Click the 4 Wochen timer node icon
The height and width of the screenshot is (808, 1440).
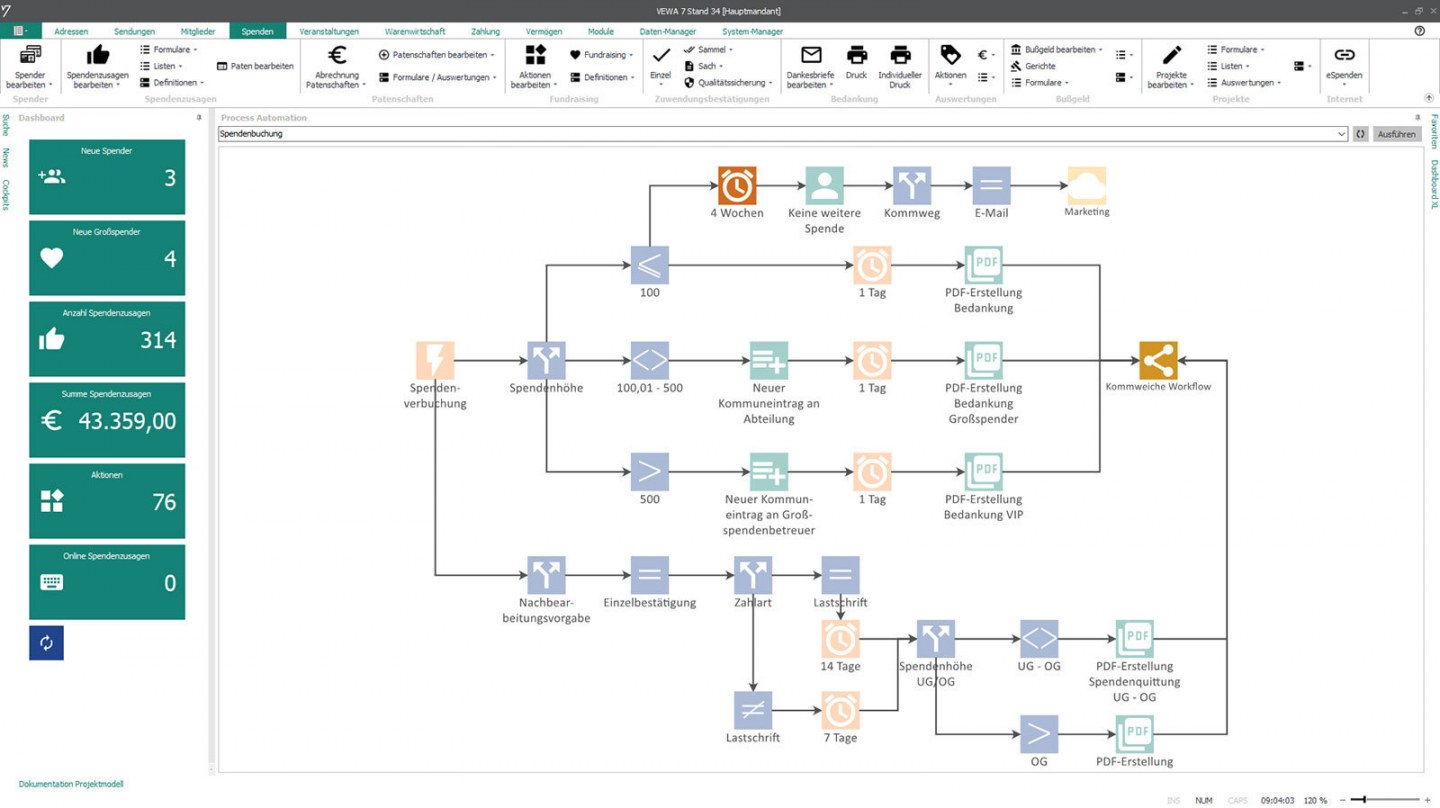737,186
